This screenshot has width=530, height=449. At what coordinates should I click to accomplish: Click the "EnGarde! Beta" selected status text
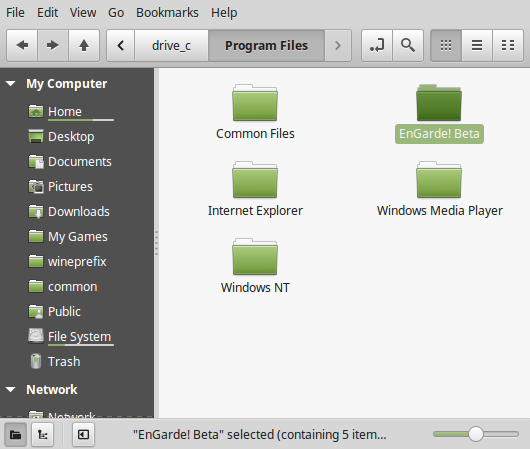click(259, 434)
